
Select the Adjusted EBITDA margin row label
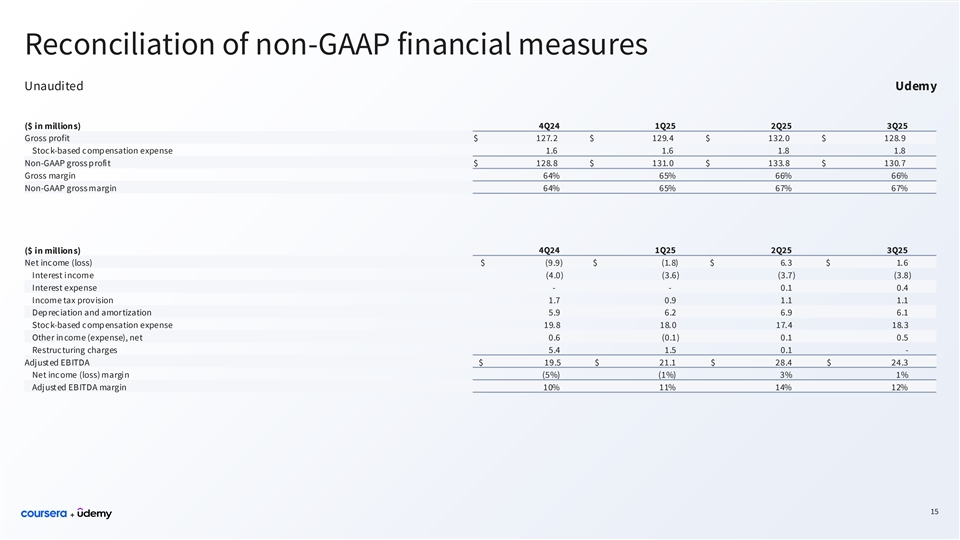pos(79,387)
